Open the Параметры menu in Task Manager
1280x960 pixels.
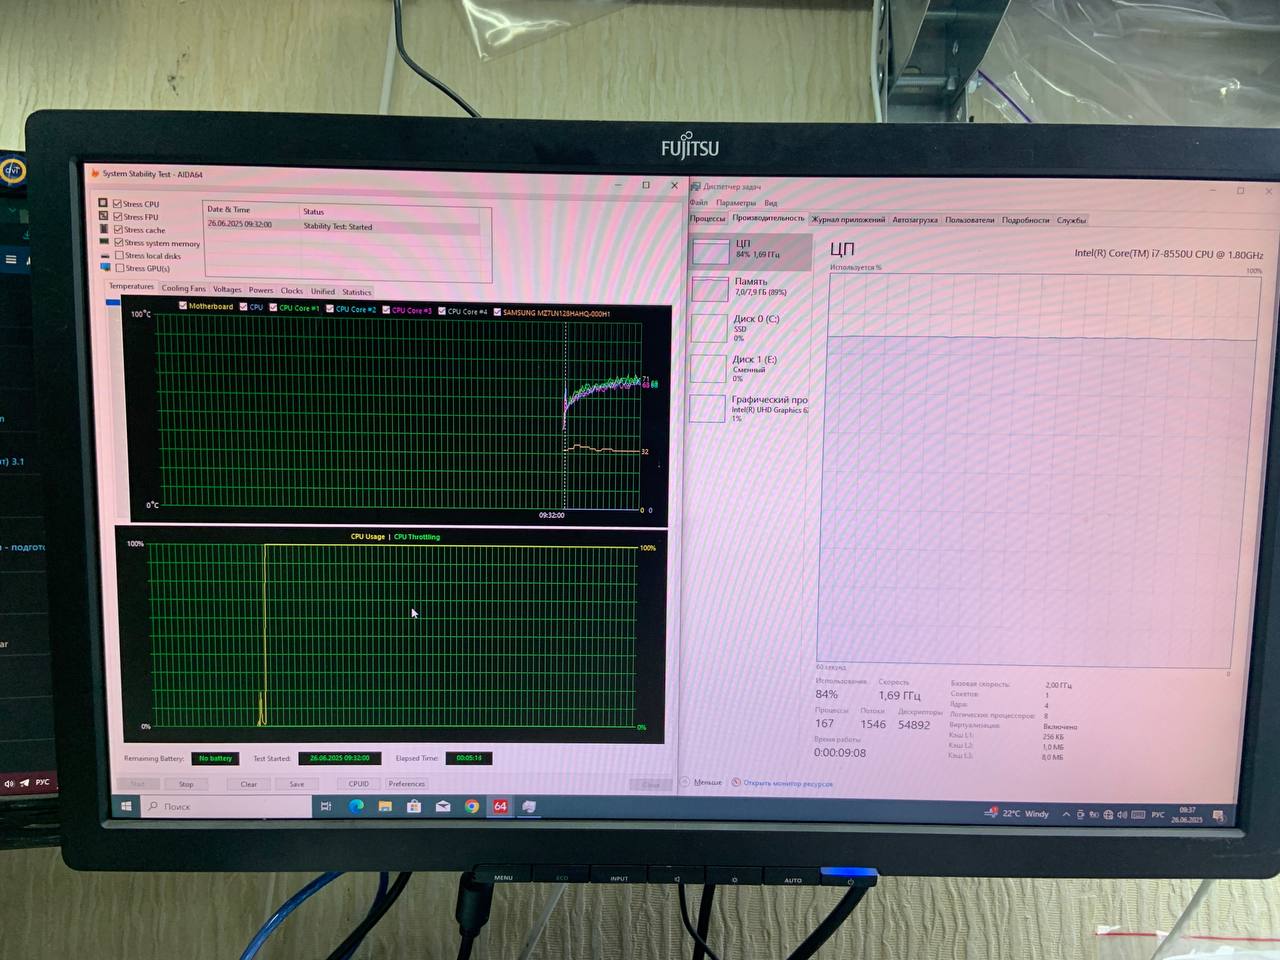[x=735, y=203]
